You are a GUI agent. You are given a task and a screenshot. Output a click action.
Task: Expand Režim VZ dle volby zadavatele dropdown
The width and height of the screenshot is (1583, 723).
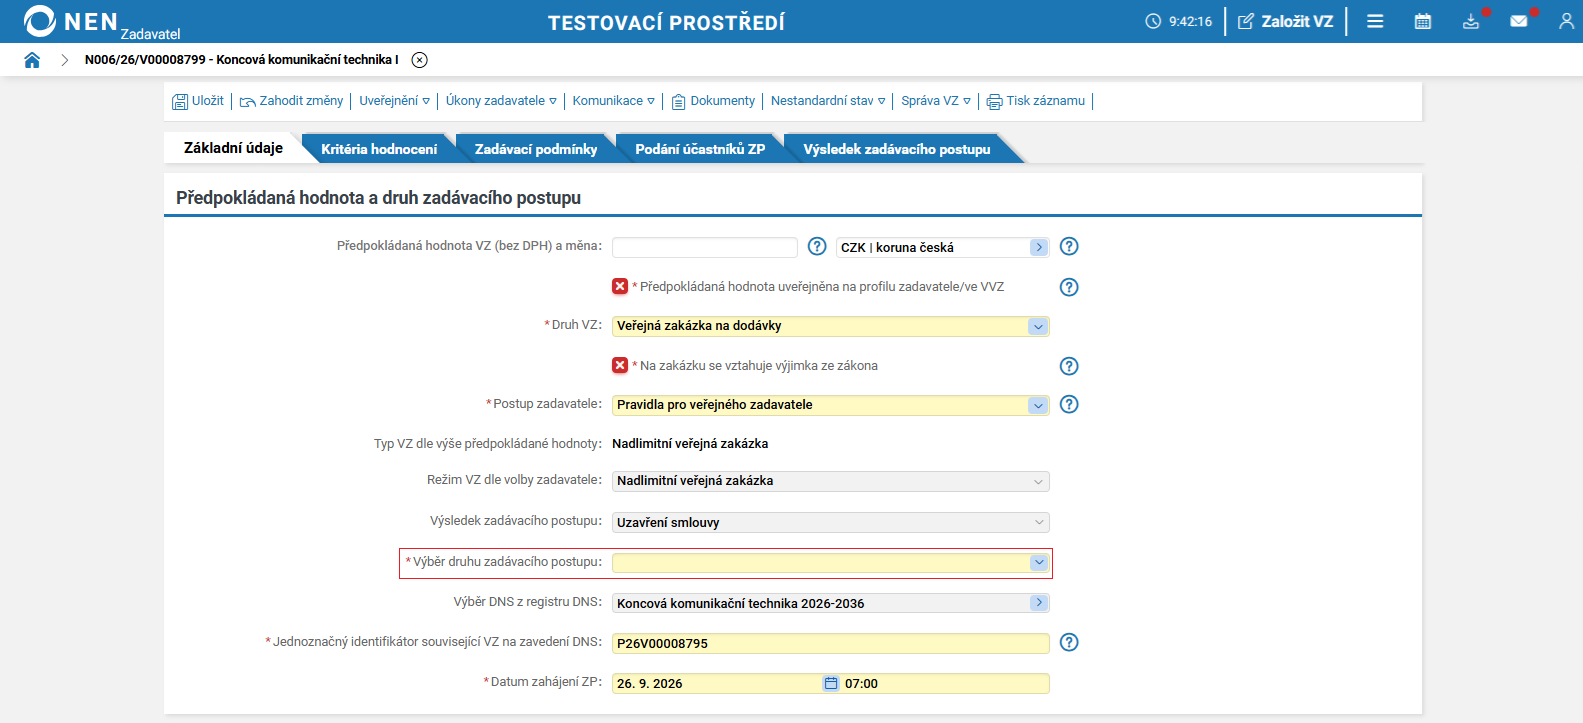click(1038, 481)
